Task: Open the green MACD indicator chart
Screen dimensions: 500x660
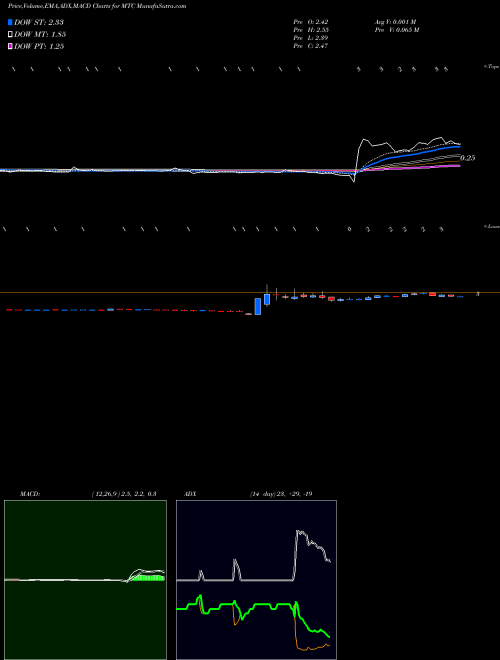Action: click(85, 580)
